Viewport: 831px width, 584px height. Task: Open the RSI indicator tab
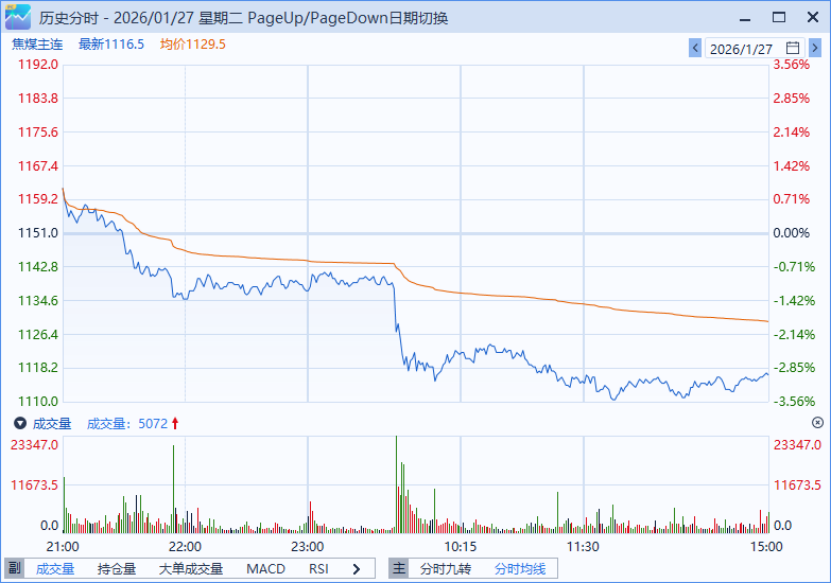click(x=319, y=569)
